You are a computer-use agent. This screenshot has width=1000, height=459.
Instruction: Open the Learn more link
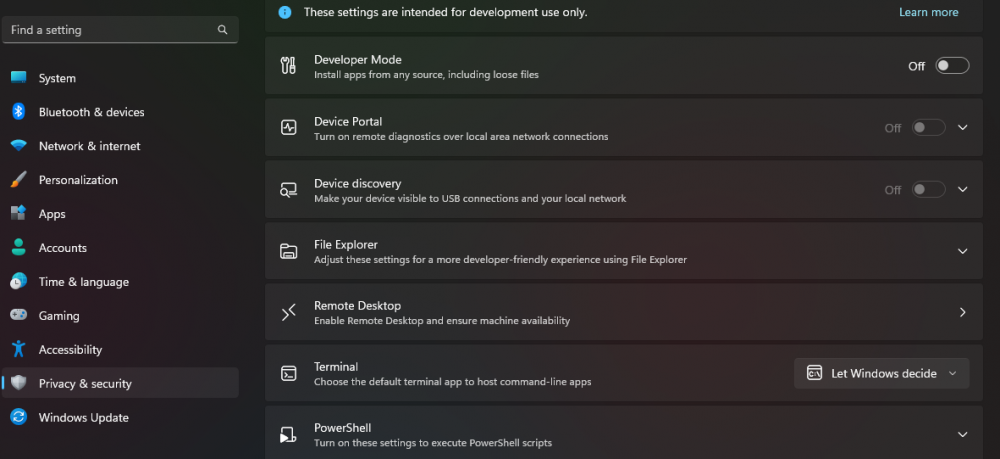click(928, 12)
